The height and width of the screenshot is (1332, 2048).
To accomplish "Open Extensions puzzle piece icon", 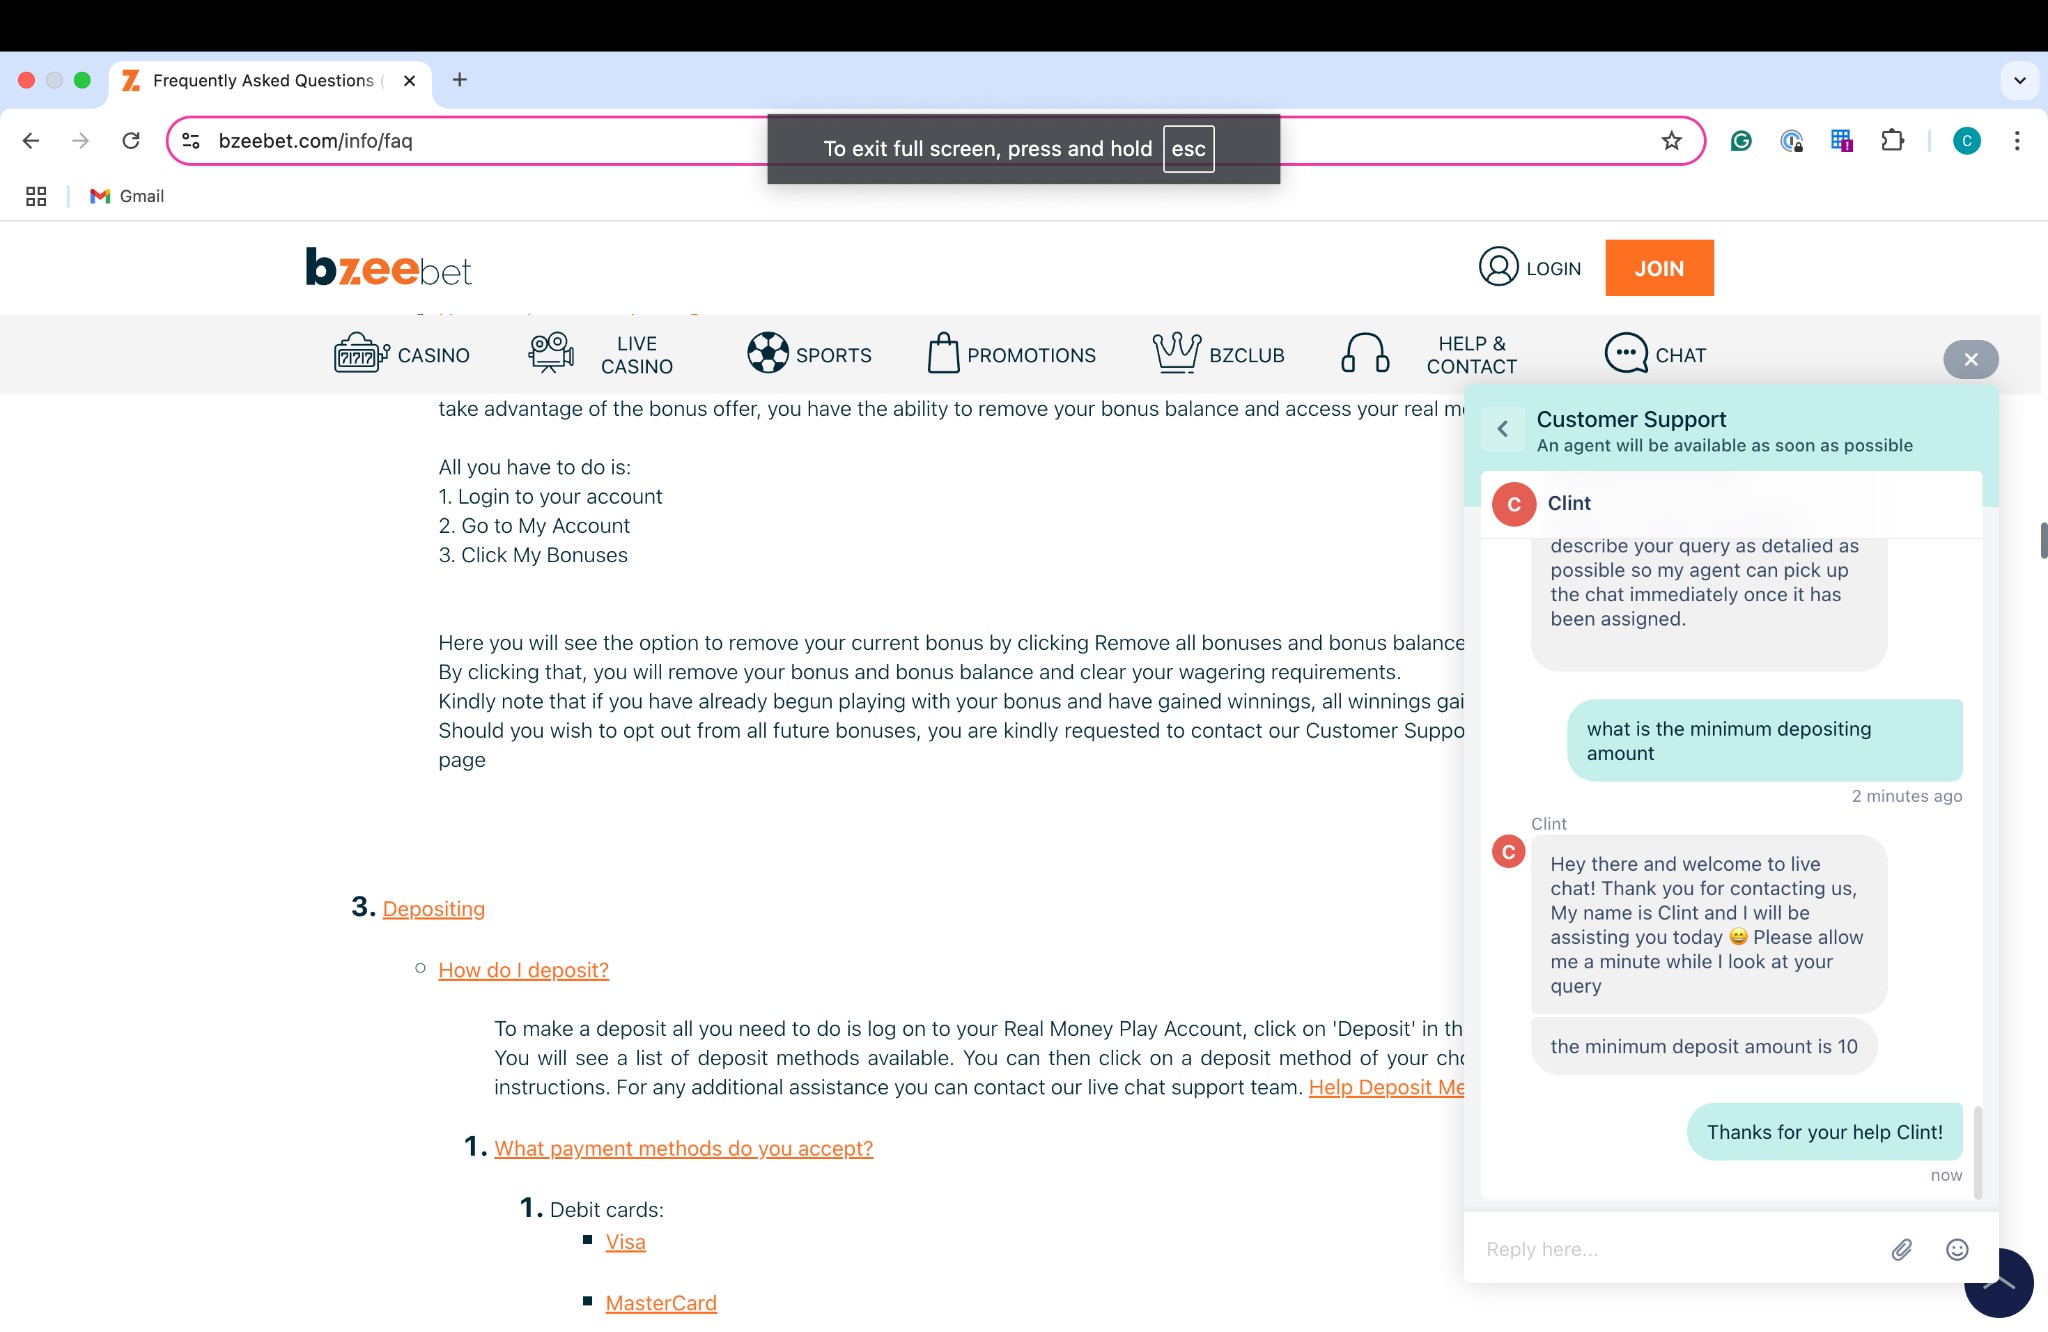I will coord(1892,141).
